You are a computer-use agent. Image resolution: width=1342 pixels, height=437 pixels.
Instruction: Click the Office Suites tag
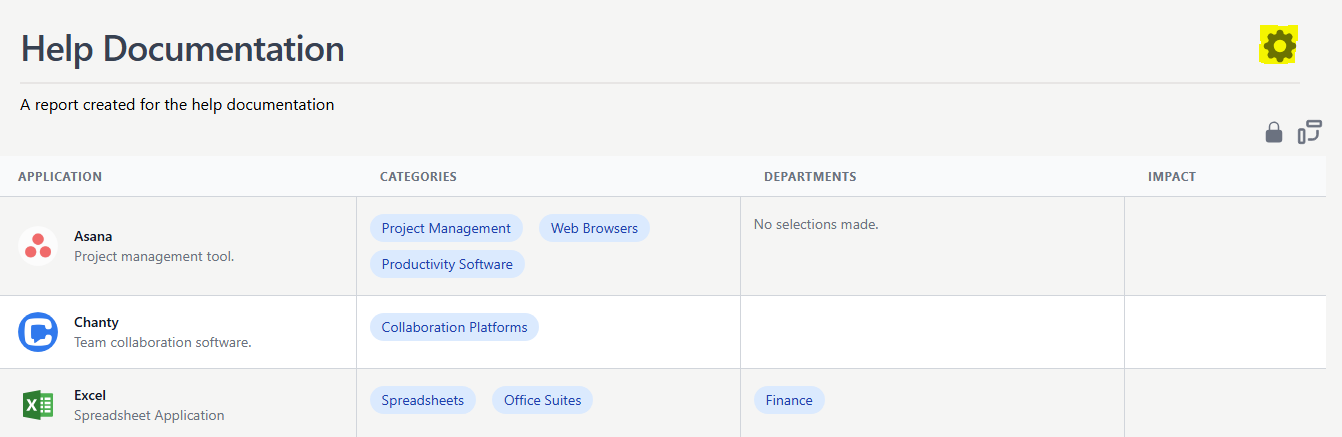tap(542, 400)
